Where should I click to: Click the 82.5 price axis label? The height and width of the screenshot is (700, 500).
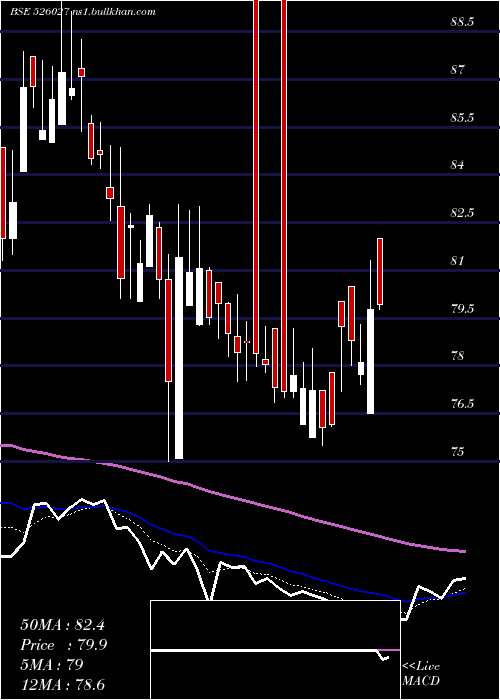(462, 212)
